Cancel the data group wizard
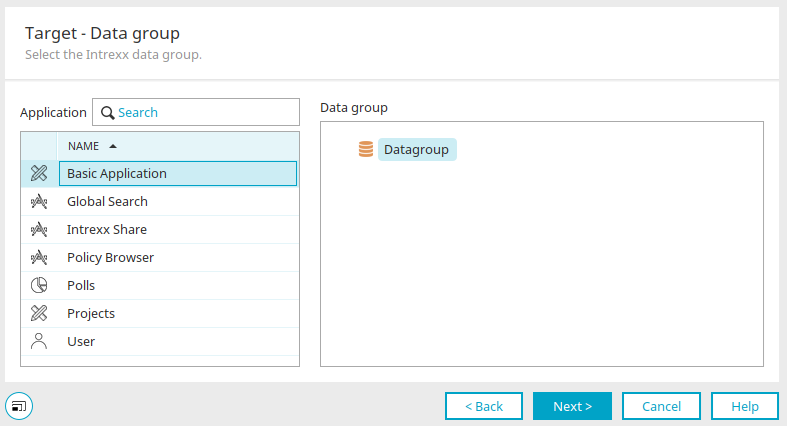 (x=661, y=406)
